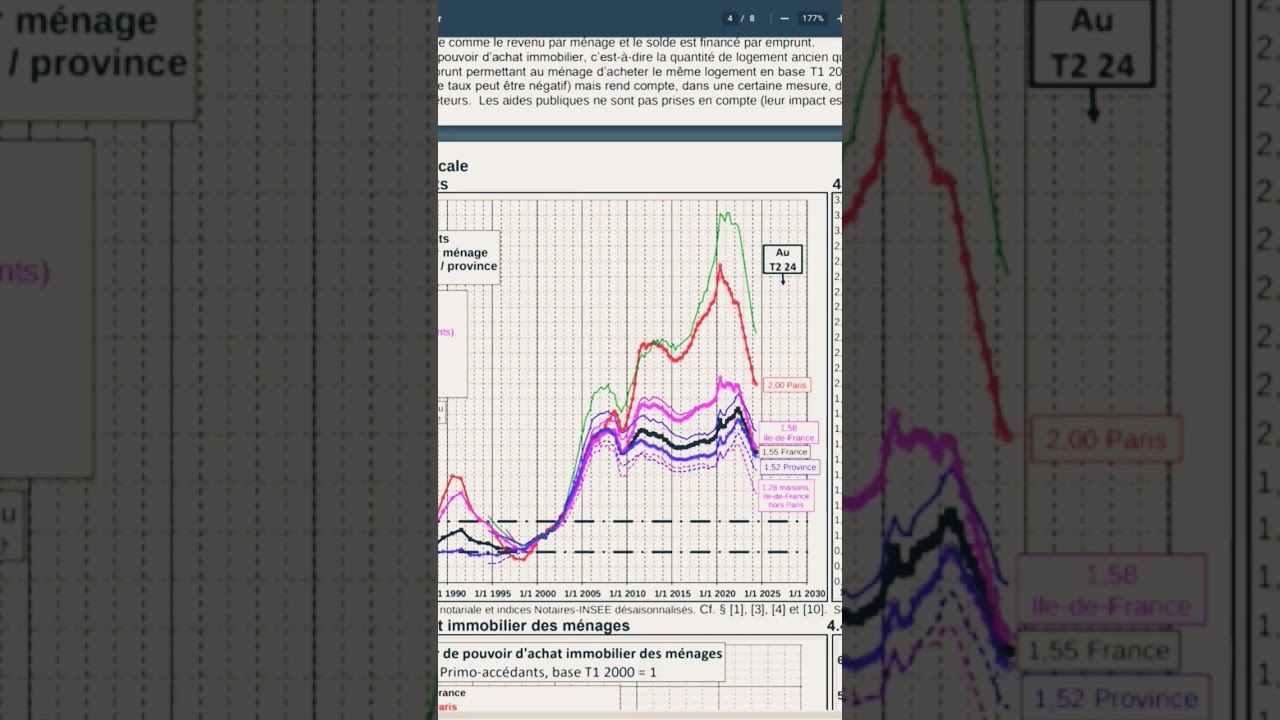Viewport: 1280px width, 720px height.
Task: Click the '1/1 1995' axis label
Action: (492, 594)
